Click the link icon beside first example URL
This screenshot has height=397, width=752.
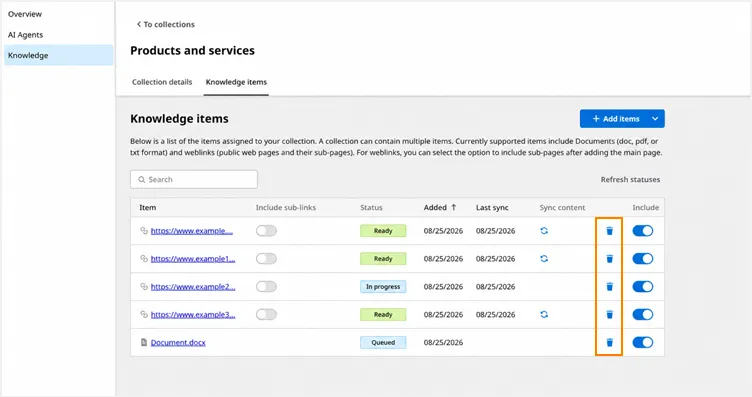coord(143,231)
